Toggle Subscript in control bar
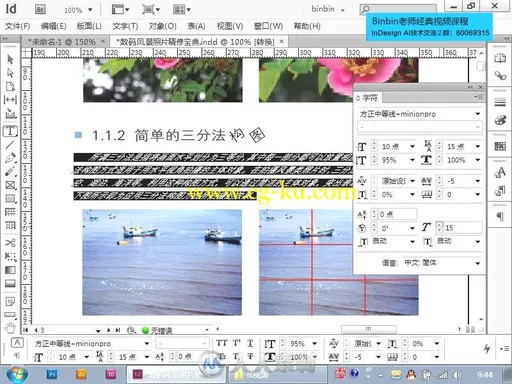Image resolution: width=512 pixels, height=384 pixels. [x=237, y=357]
